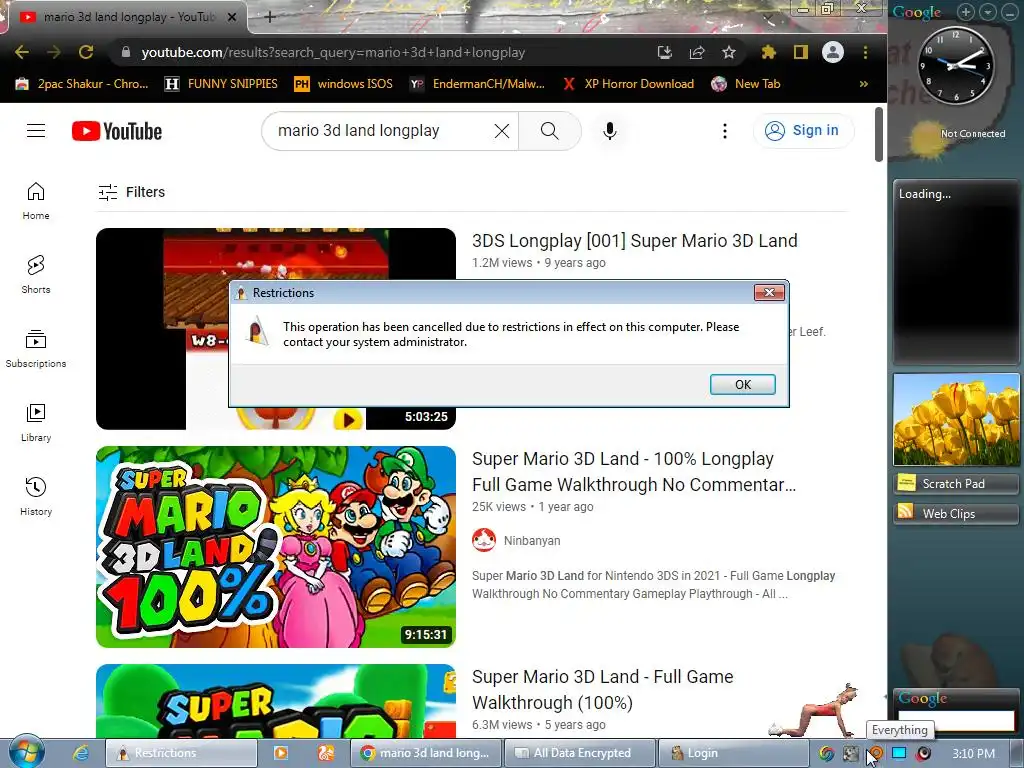Open Filters for search results
The width and height of the screenshot is (1024, 768).
pos(131,192)
